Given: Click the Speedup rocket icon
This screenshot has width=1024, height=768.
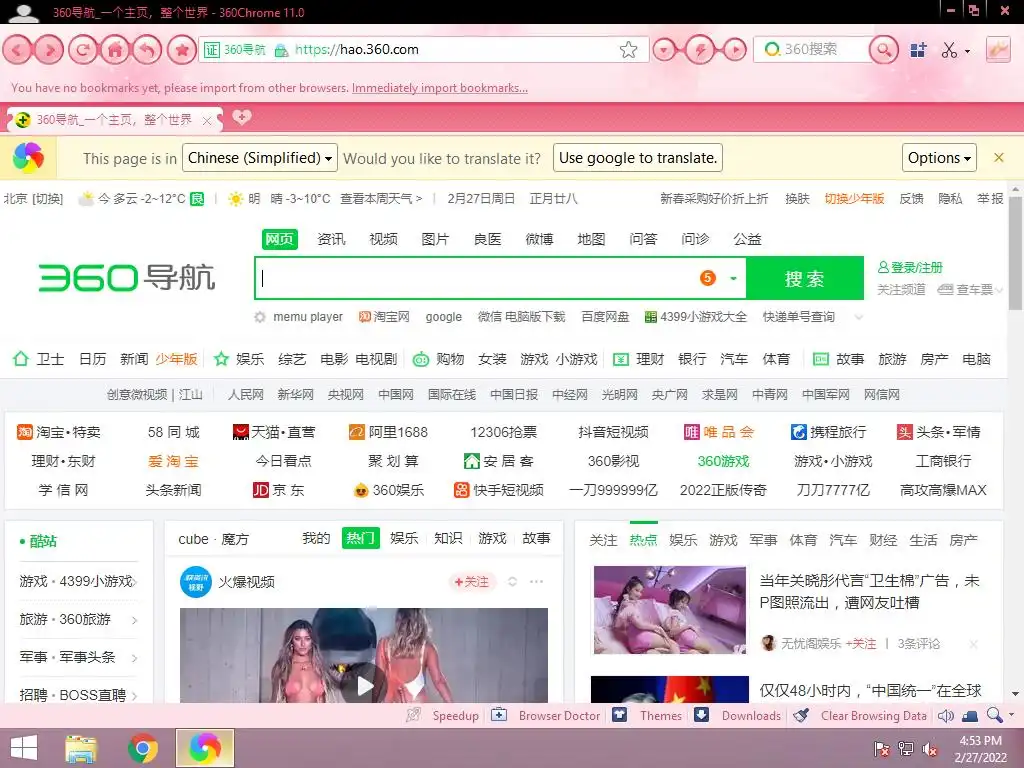Looking at the screenshot, I should point(413,714).
